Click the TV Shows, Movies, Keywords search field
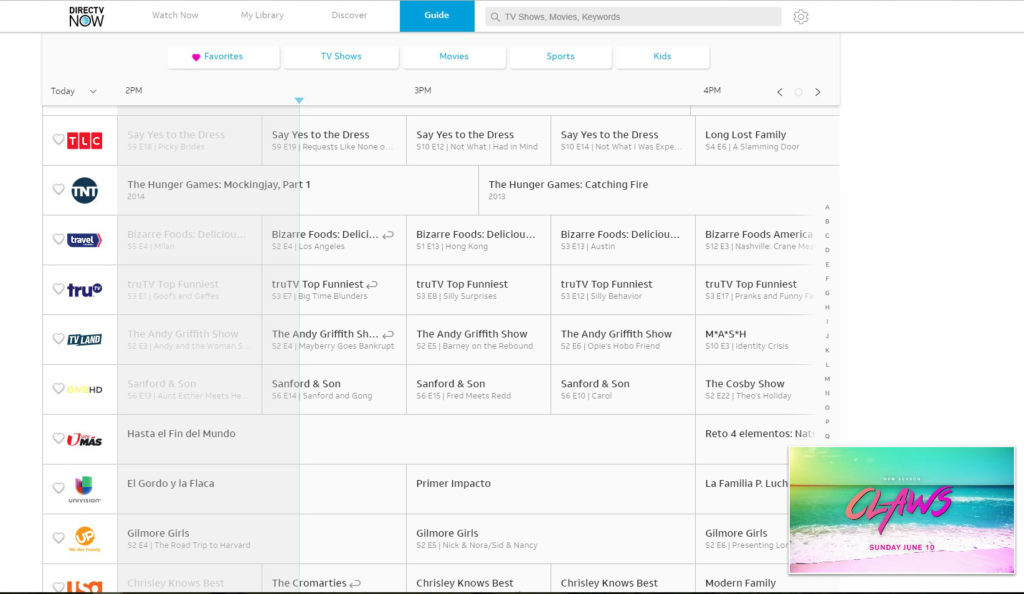The height and width of the screenshot is (594, 1024). pos(633,17)
